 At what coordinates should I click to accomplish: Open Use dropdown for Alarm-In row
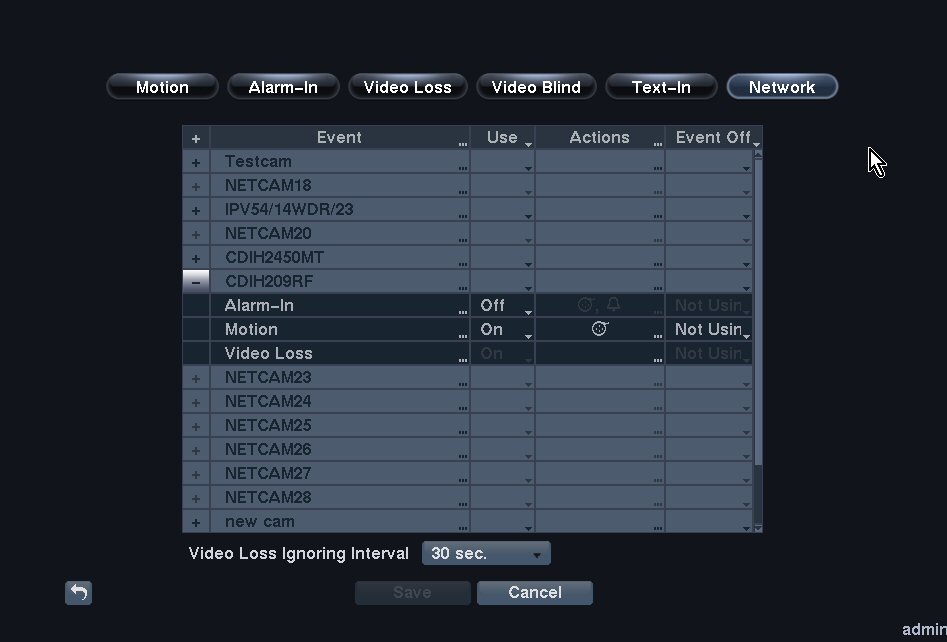point(503,306)
